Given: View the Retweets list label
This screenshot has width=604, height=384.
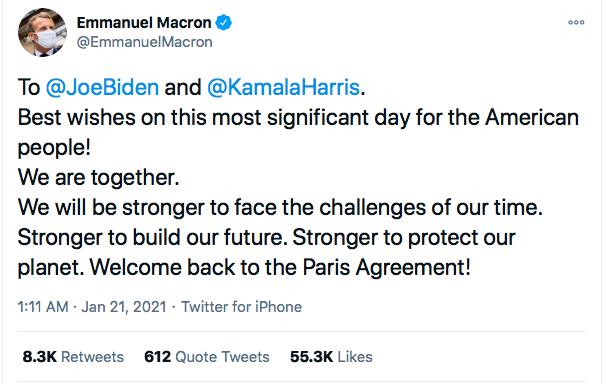Looking at the screenshot, I should (92, 357).
